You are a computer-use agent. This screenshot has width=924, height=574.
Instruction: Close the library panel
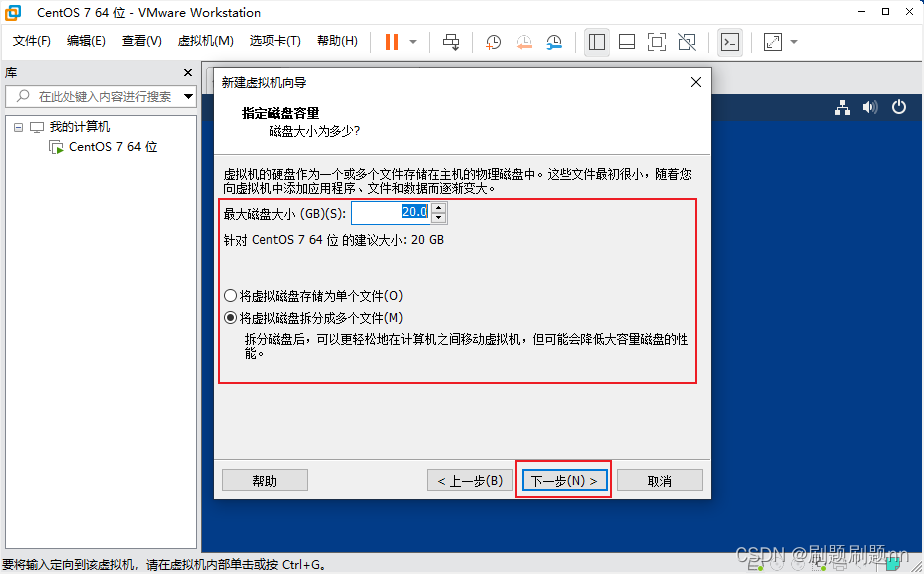(x=188, y=72)
